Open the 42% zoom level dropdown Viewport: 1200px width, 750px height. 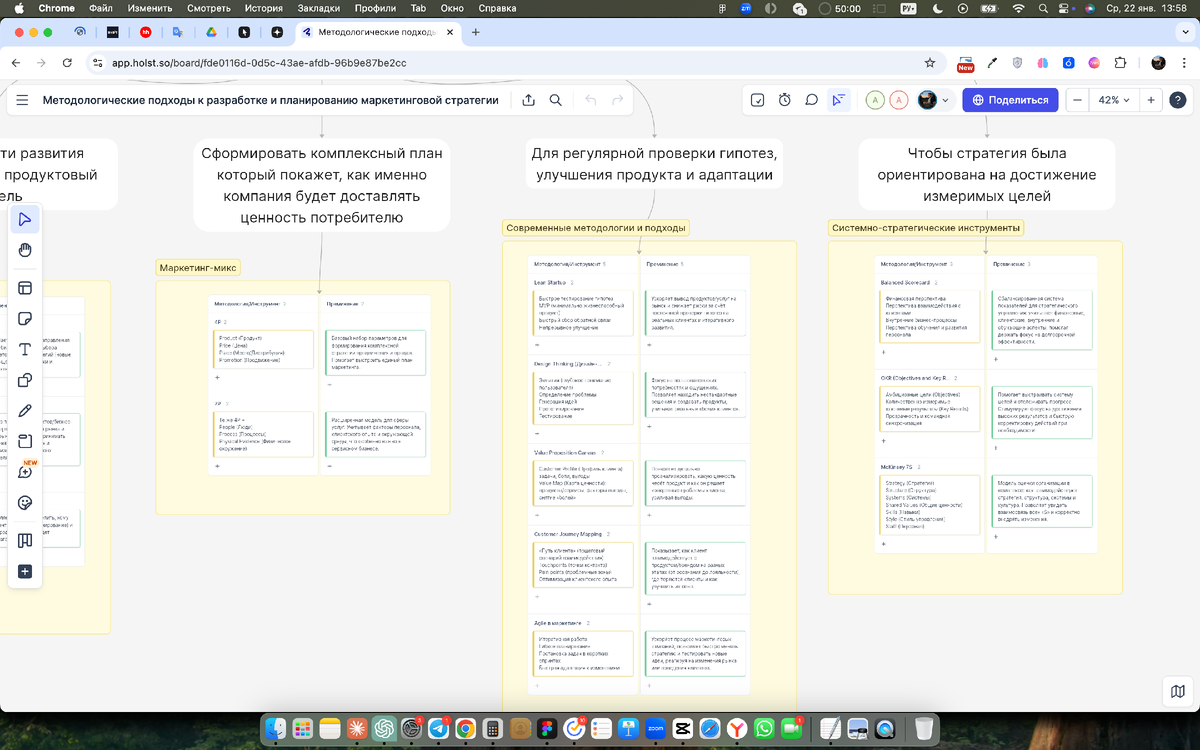pyautogui.click(x=1114, y=100)
